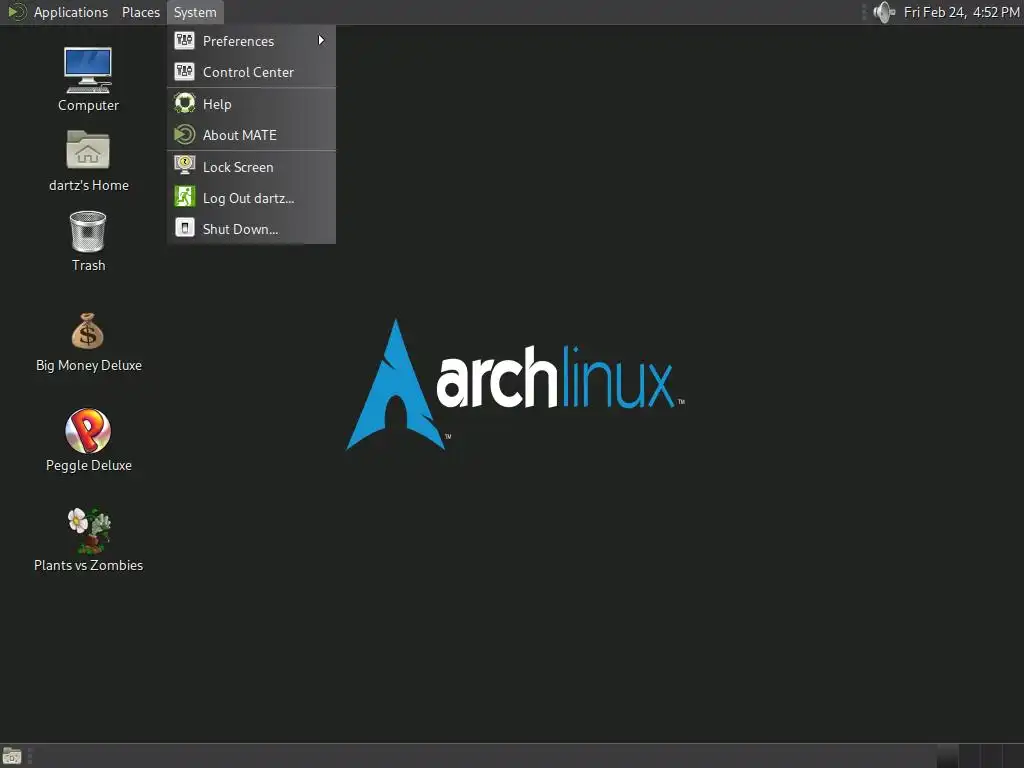Choose About MATE entry

pos(251,135)
